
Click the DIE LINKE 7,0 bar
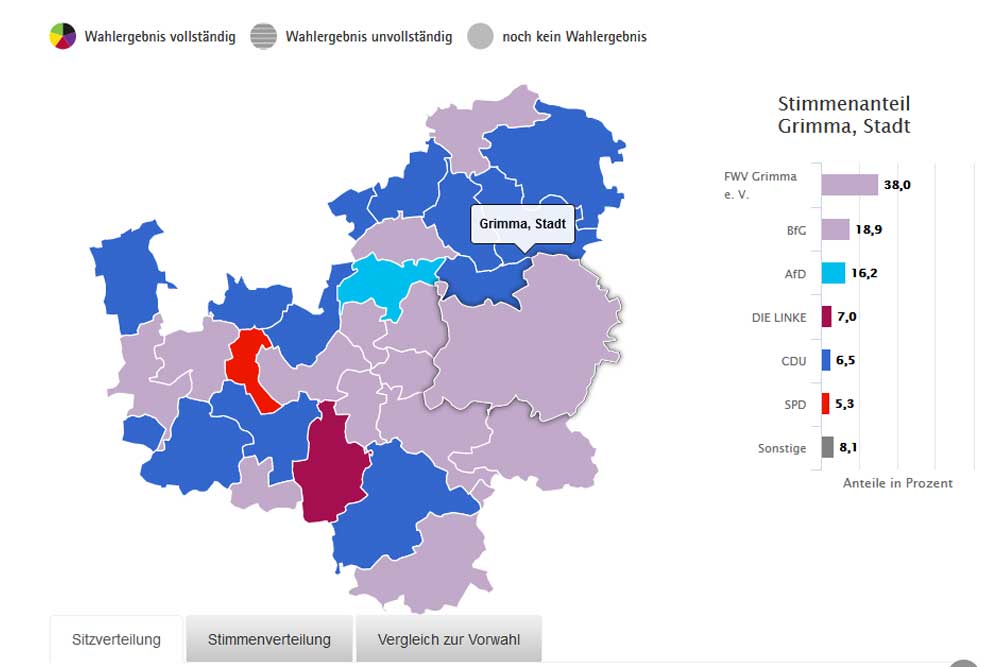tap(827, 316)
